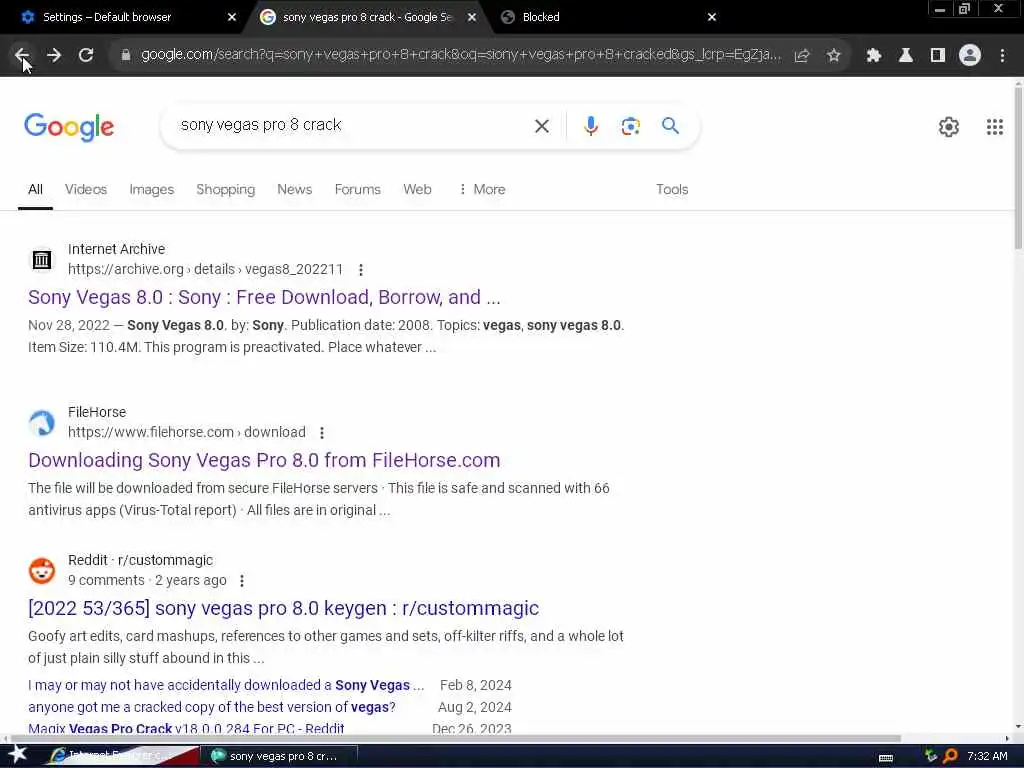
Task: Open Internet Archive result options menu
Action: pos(360,270)
